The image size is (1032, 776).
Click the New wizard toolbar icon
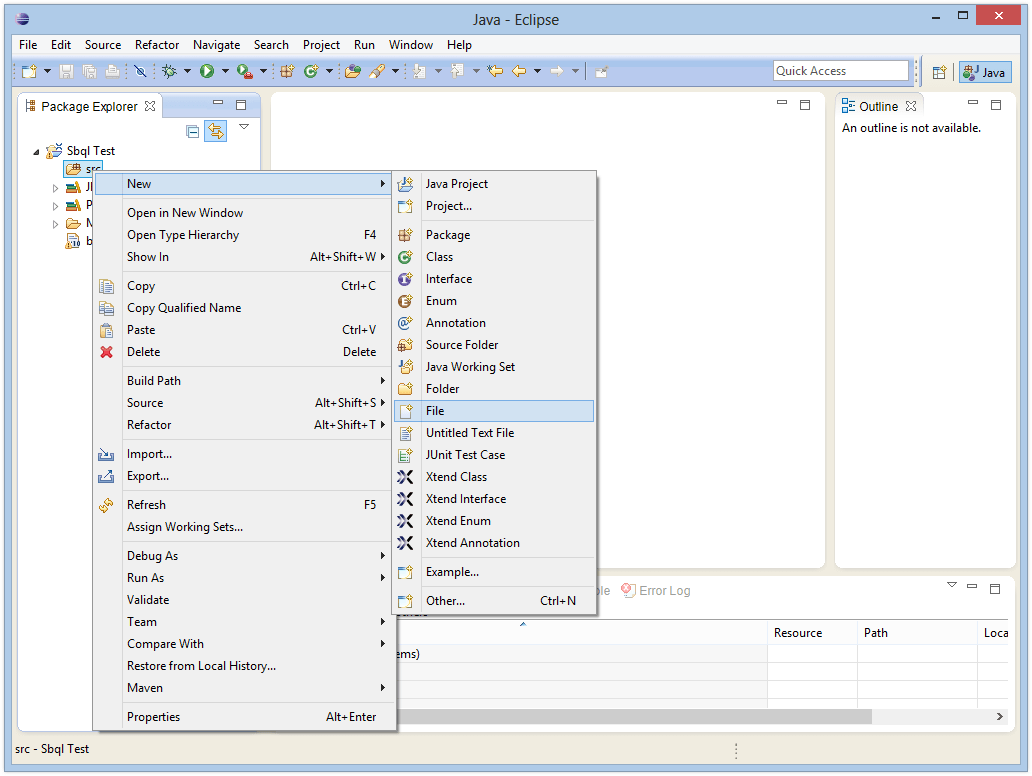[29, 71]
